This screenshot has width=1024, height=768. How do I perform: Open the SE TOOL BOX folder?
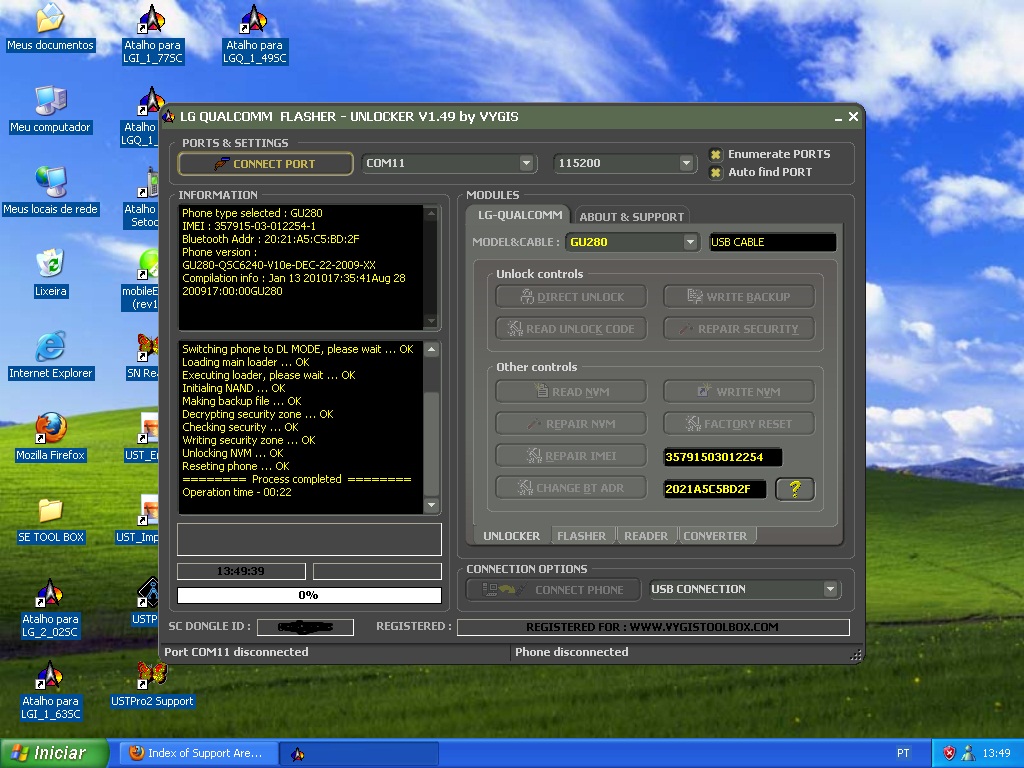click(x=50, y=512)
